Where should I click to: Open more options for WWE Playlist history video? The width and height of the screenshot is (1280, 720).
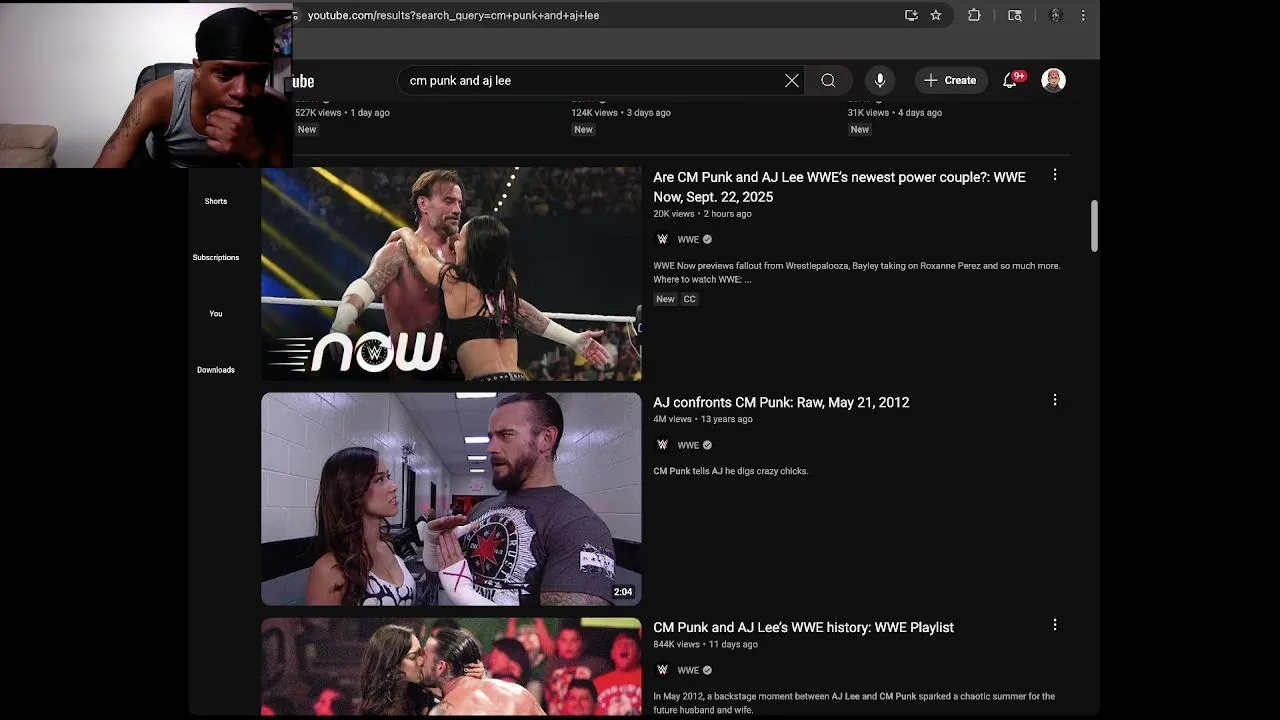tap(1054, 625)
